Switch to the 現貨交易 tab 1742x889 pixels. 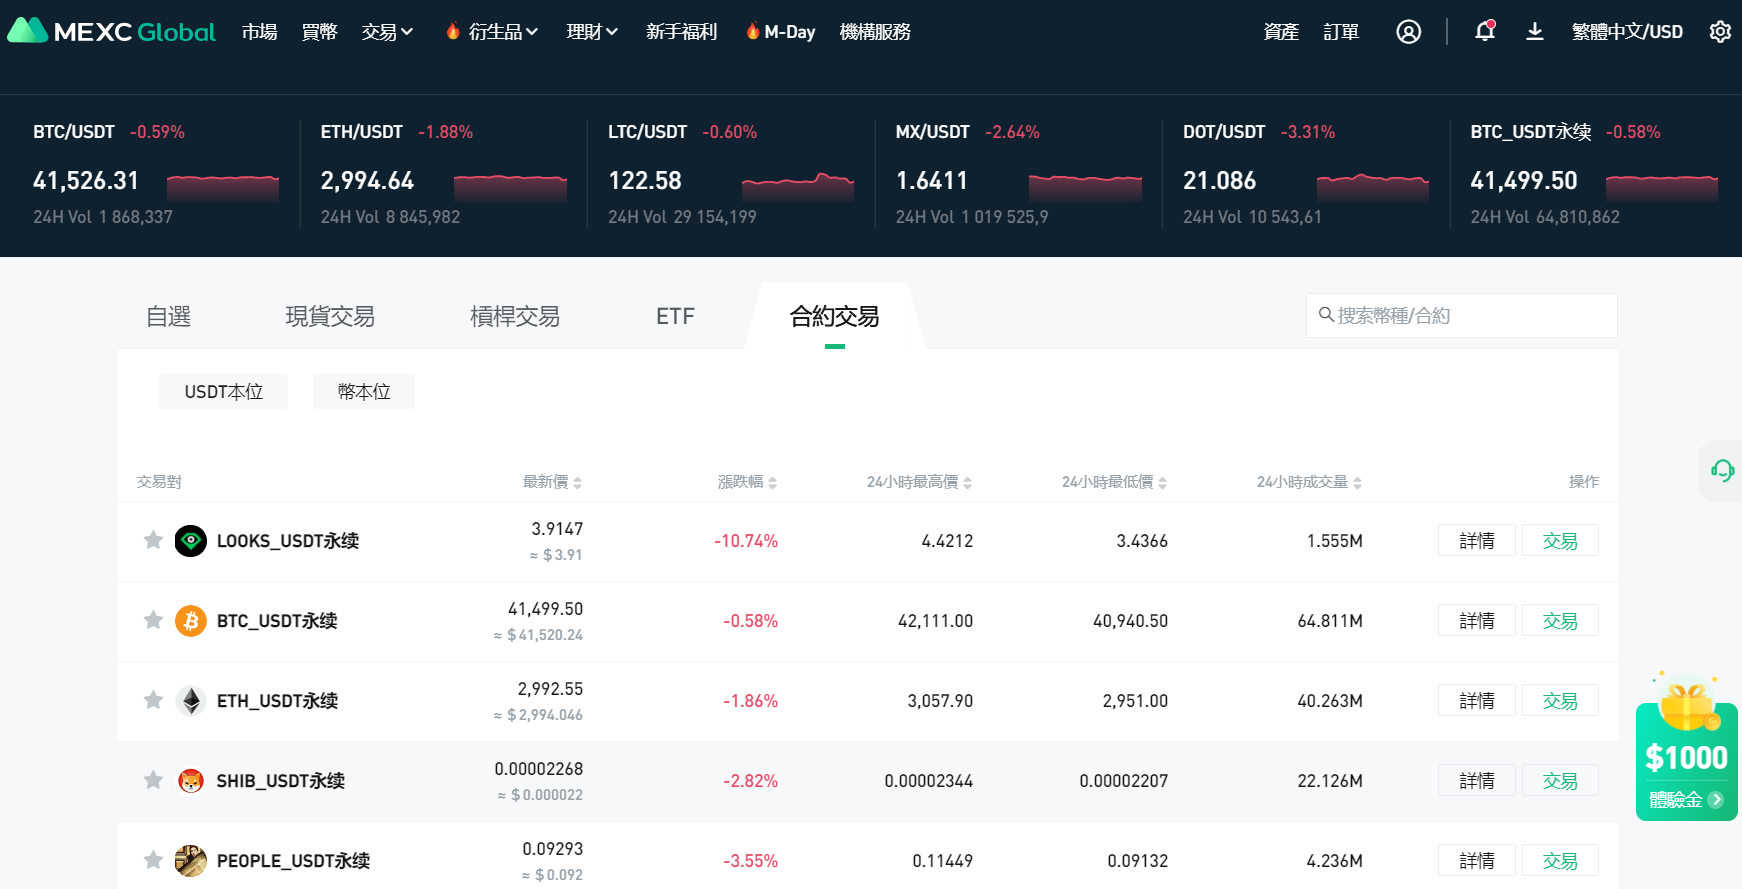[330, 317]
